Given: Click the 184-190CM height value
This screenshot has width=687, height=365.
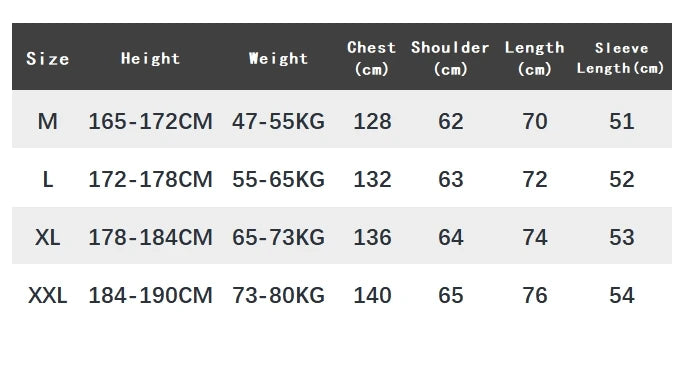Looking at the screenshot, I should tap(150, 295).
